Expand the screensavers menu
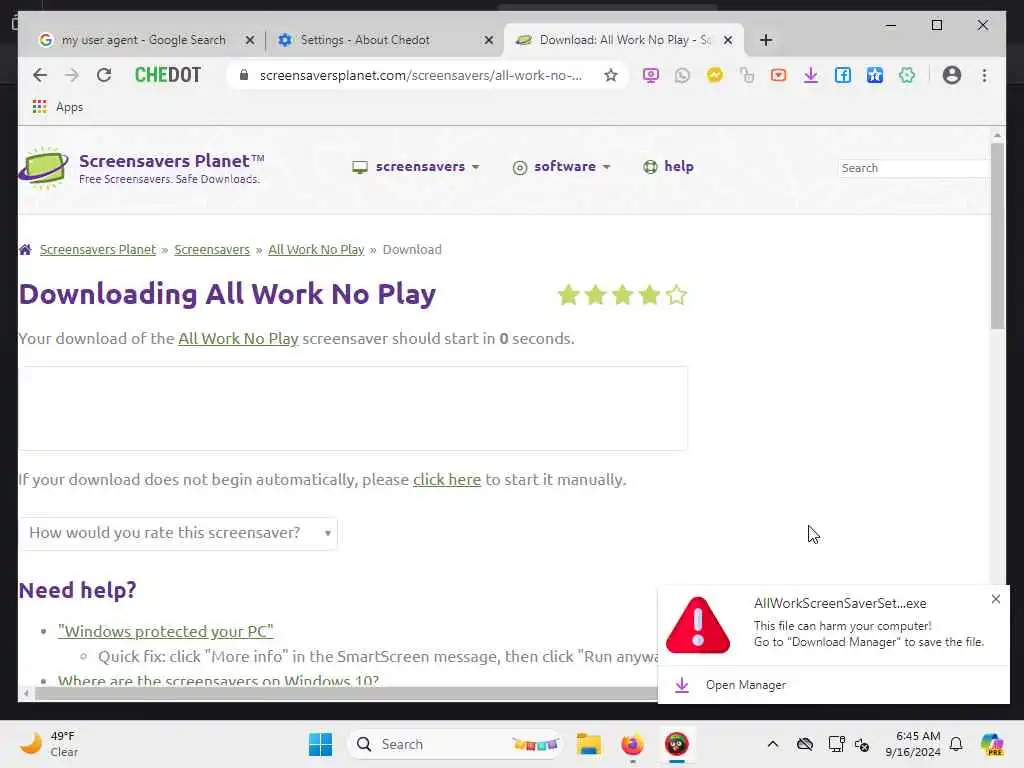 [416, 167]
